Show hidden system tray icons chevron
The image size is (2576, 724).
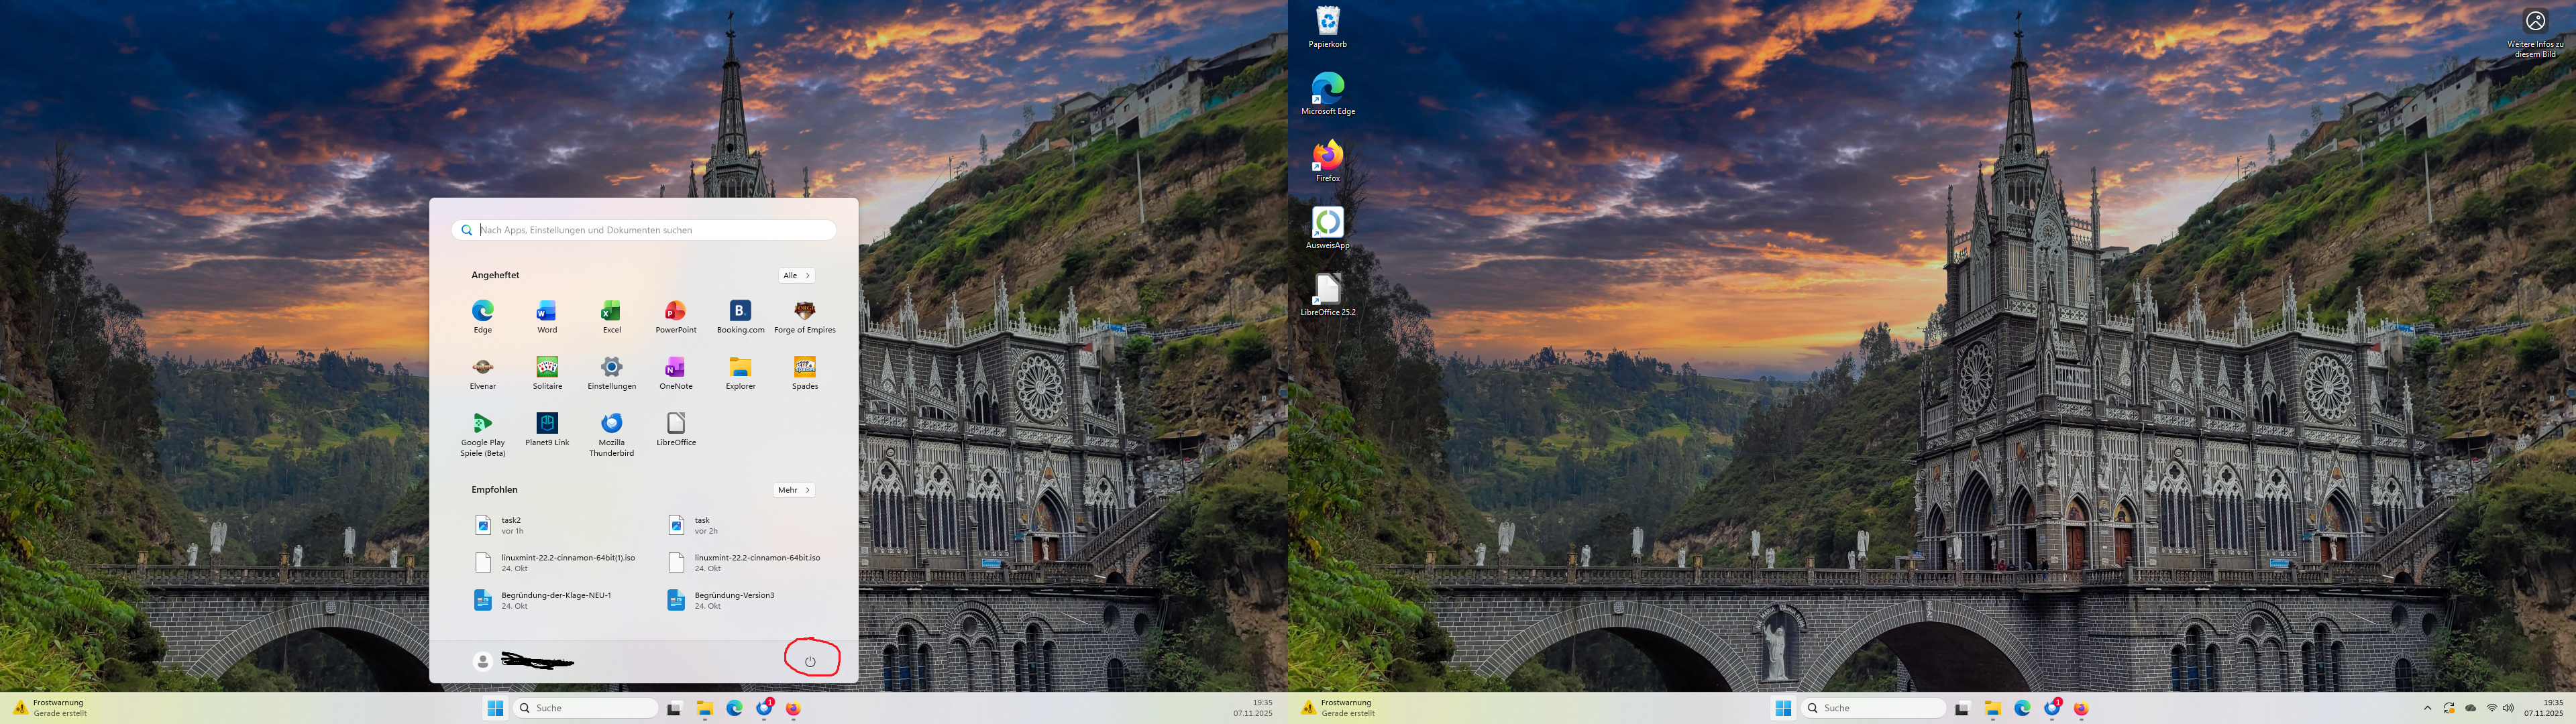click(x=2427, y=708)
